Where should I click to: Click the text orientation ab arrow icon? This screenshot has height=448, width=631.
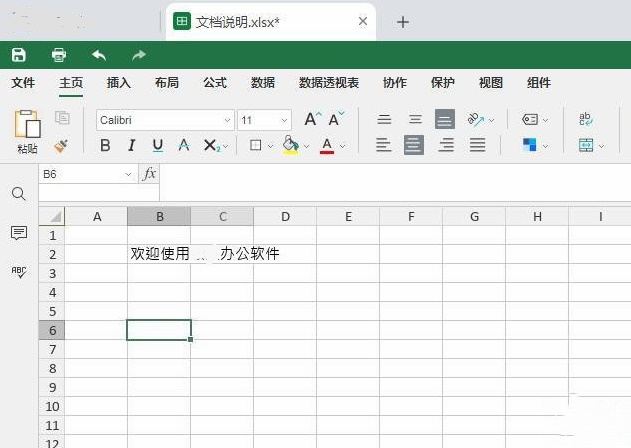(476, 119)
